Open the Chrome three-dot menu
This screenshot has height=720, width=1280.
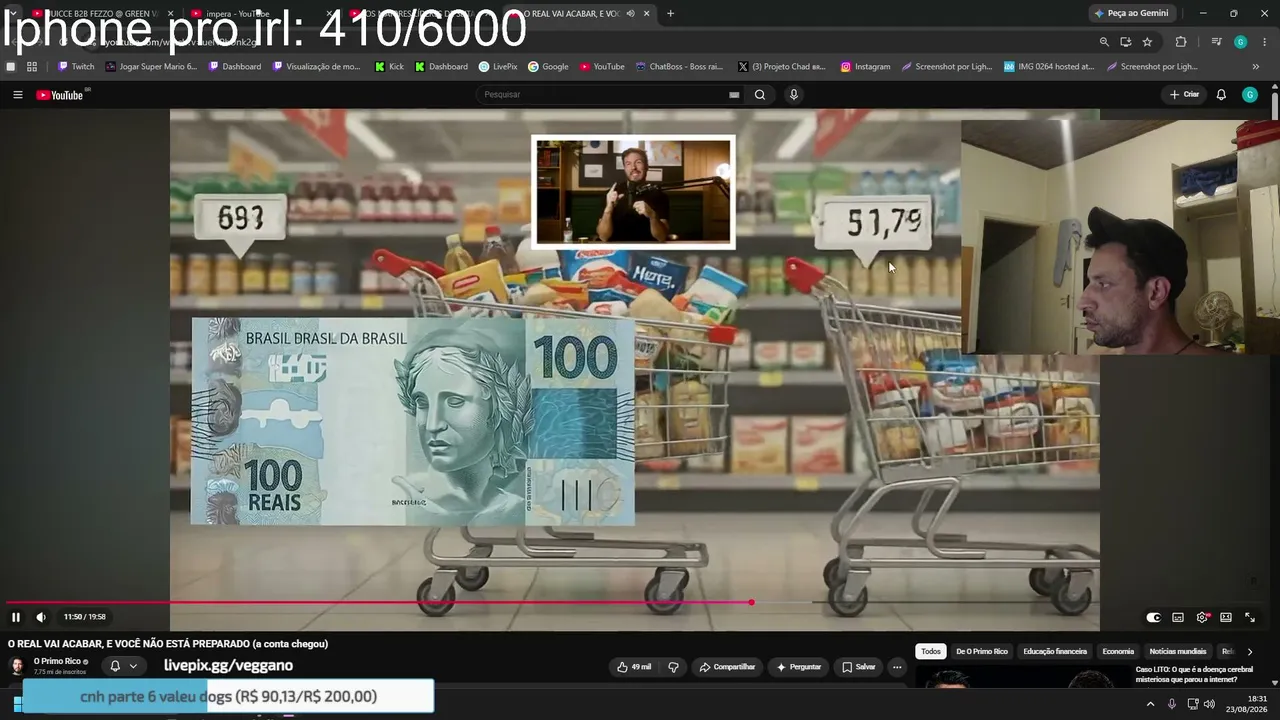tap(1264, 42)
